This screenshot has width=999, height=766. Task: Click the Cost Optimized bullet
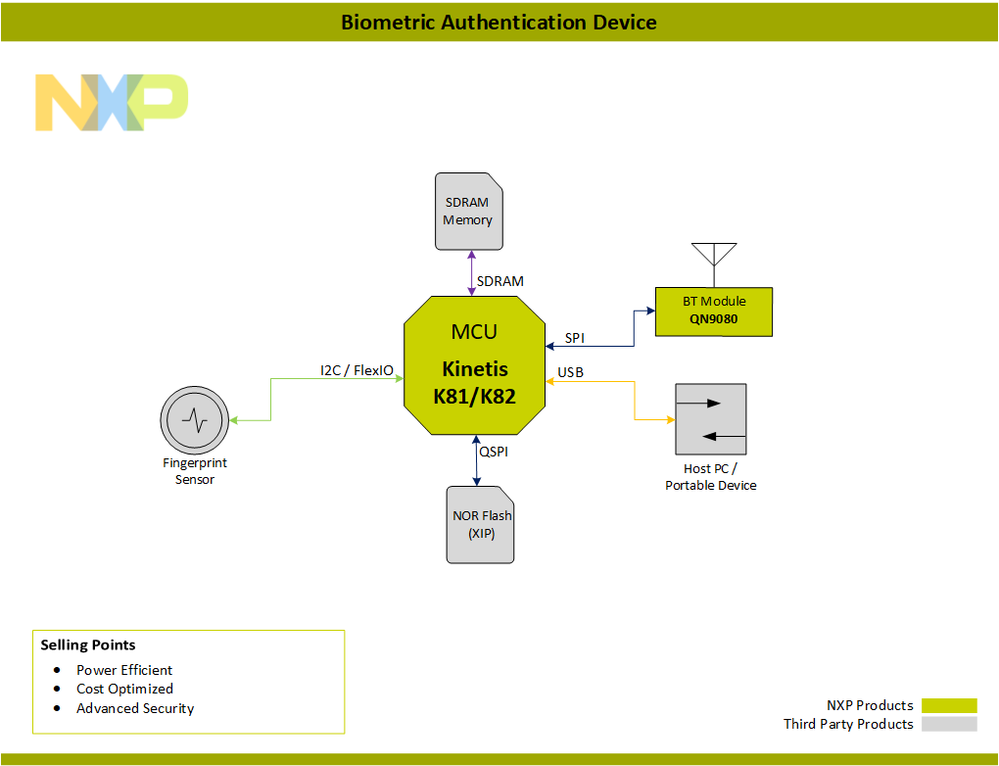point(125,689)
